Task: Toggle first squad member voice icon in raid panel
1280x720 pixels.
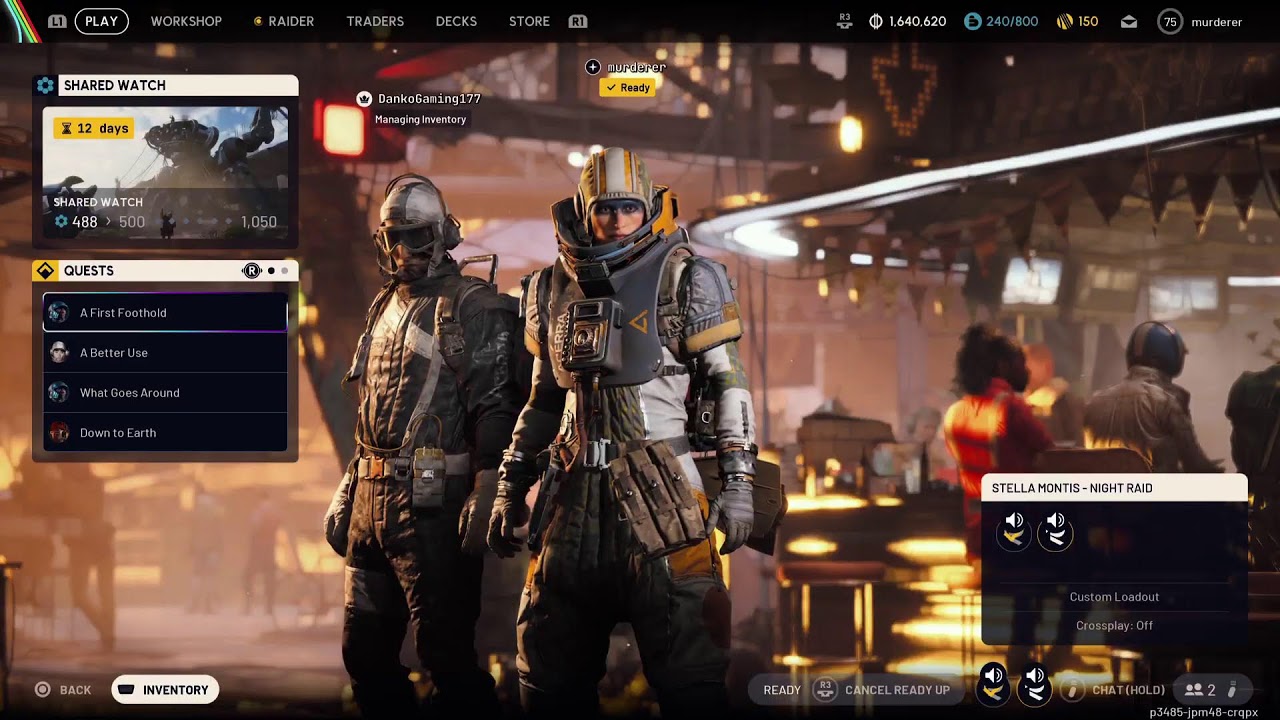Action: pos(1014,531)
